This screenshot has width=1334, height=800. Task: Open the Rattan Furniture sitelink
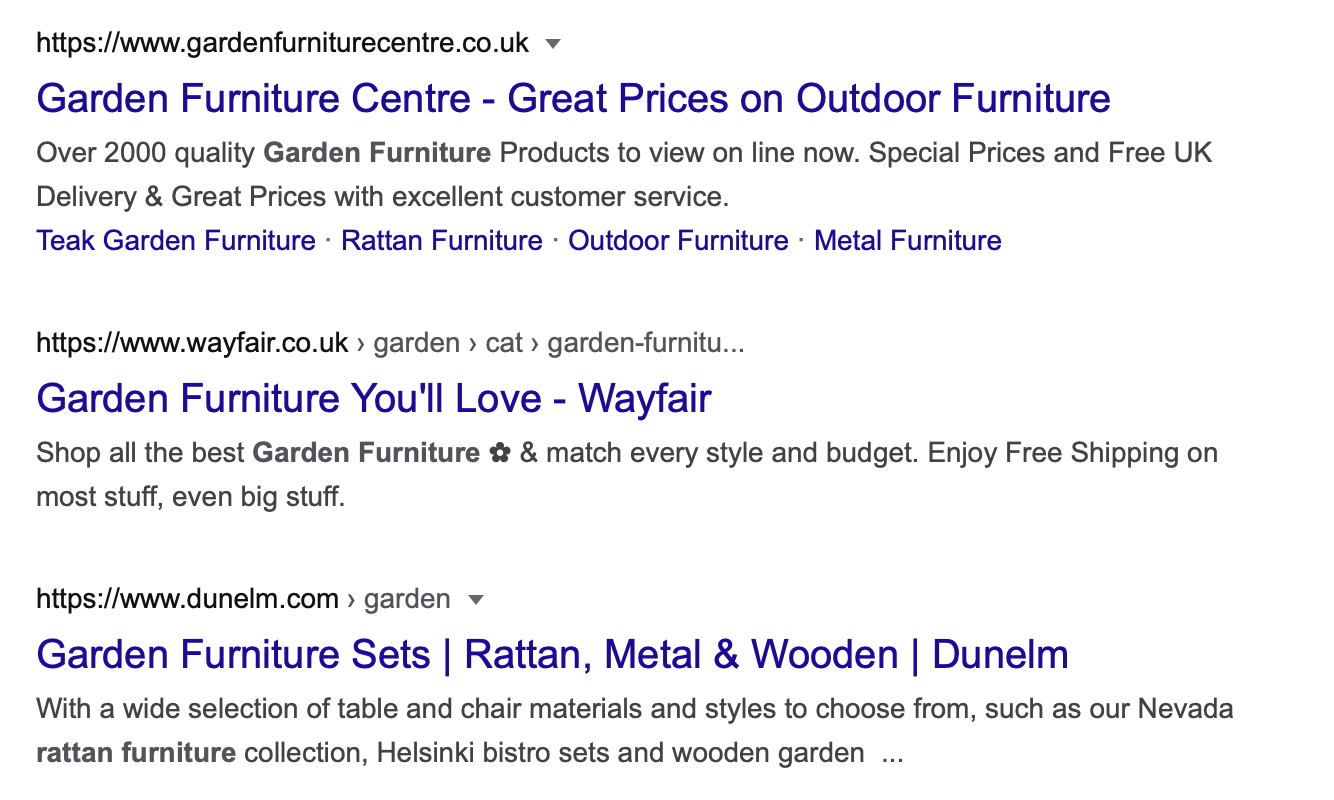point(442,241)
